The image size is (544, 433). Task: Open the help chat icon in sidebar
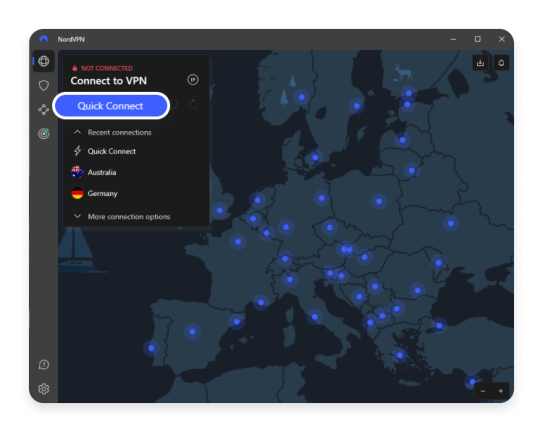[x=44, y=365]
